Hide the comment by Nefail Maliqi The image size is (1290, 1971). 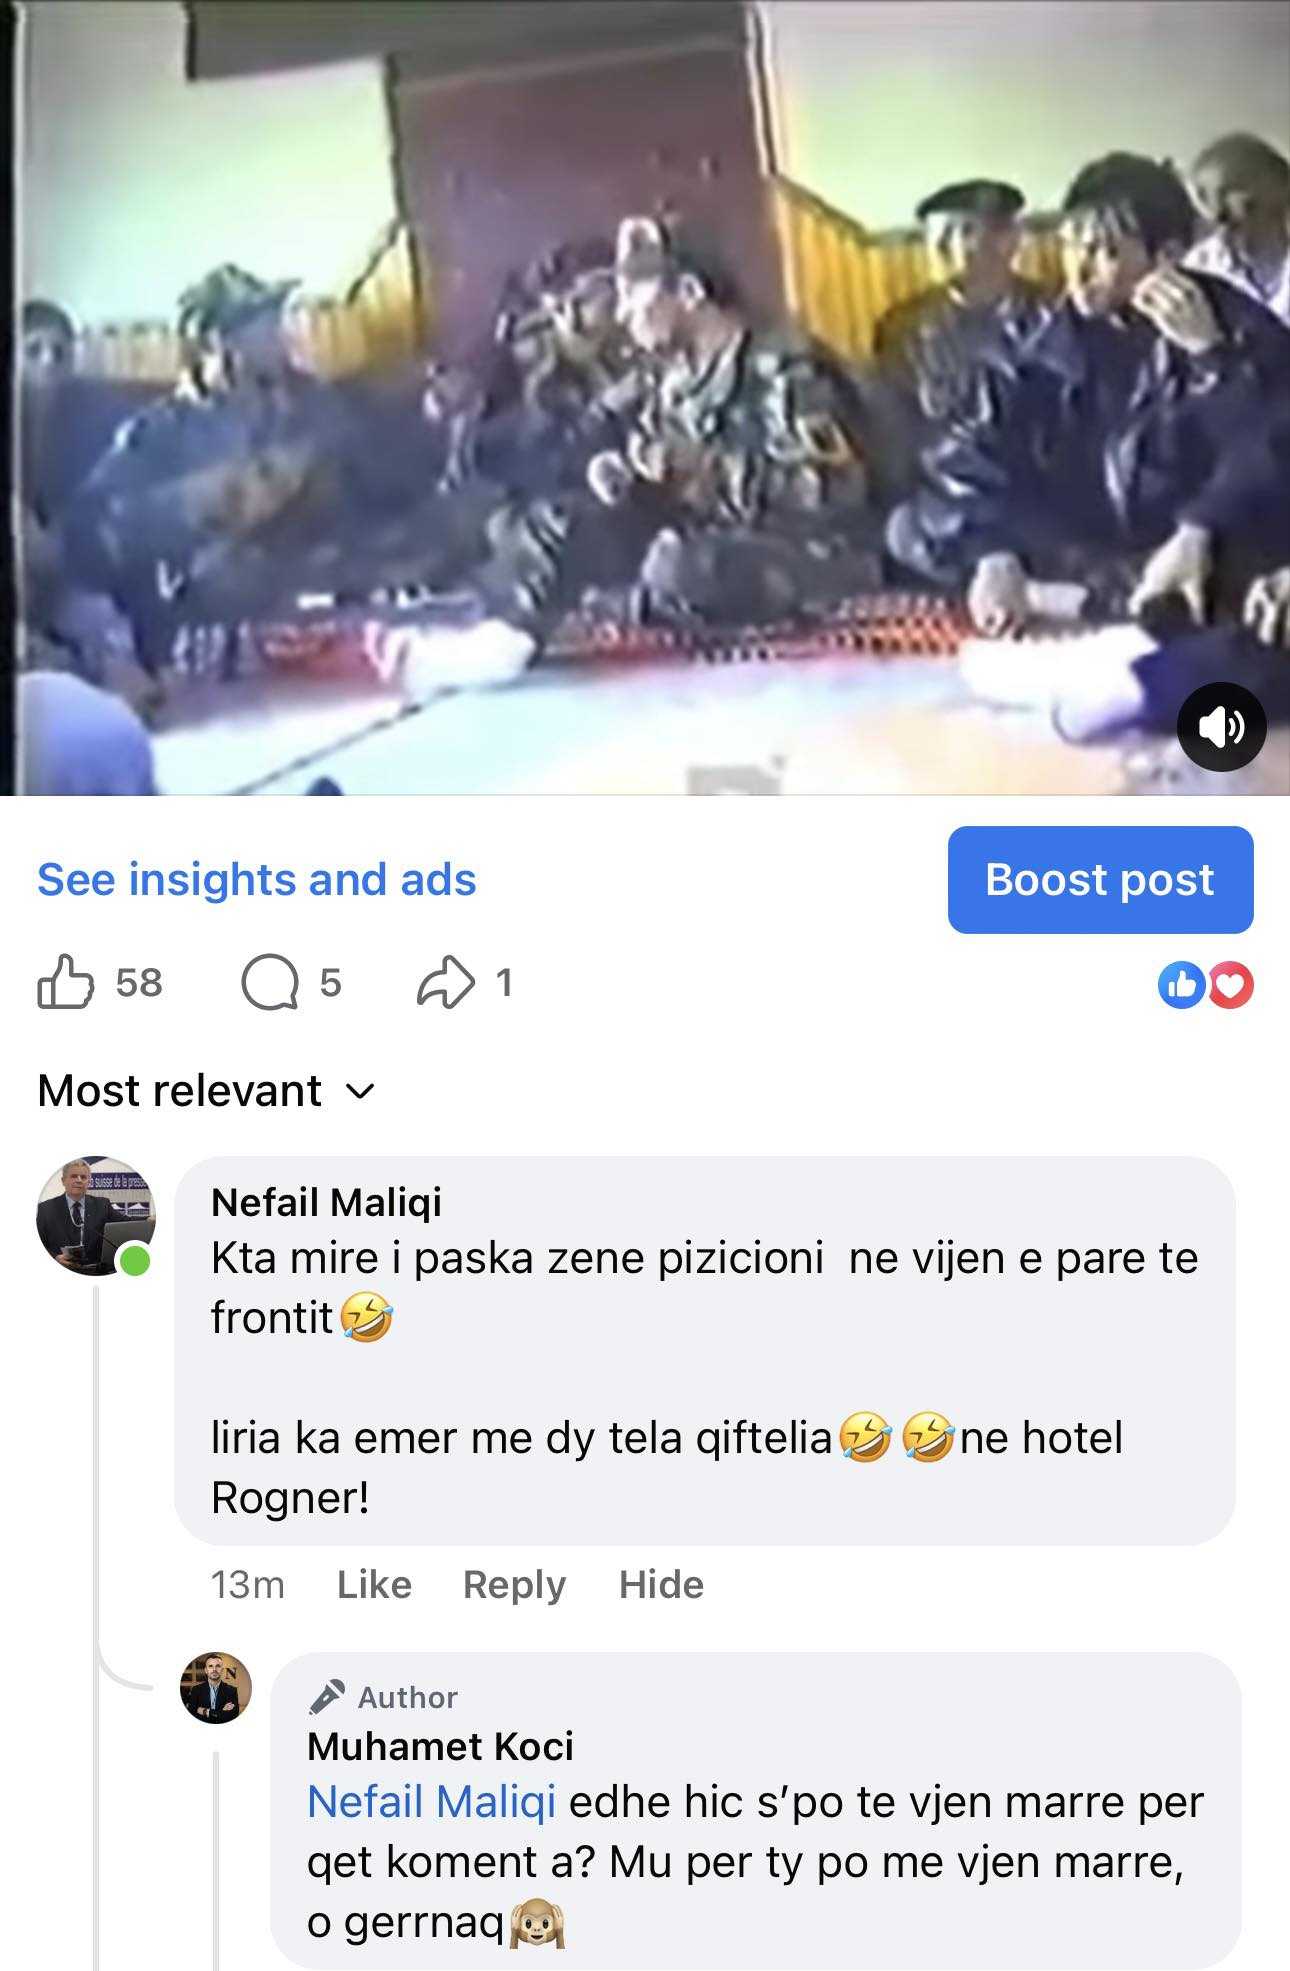click(661, 1585)
